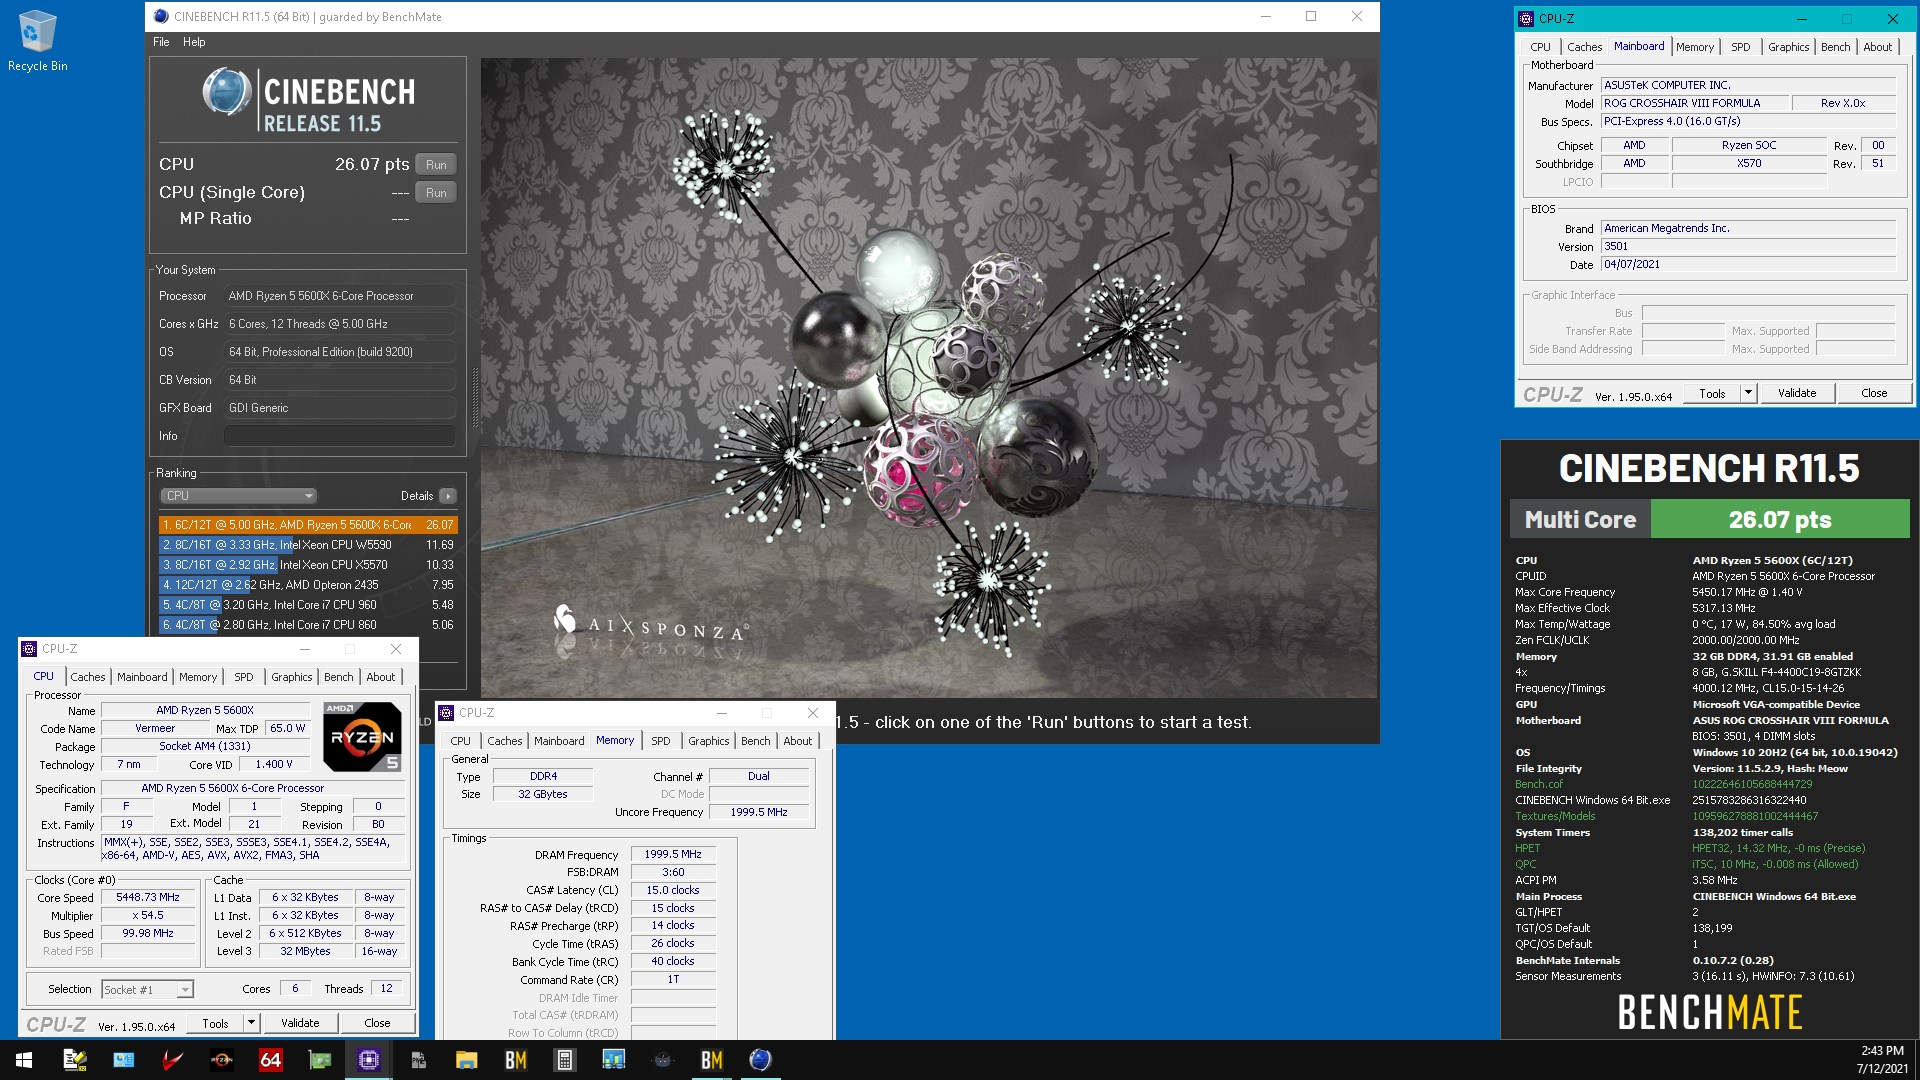This screenshot has height=1080, width=1920.
Task: Click the BIOS Version field 3501
Action: (x=1749, y=247)
